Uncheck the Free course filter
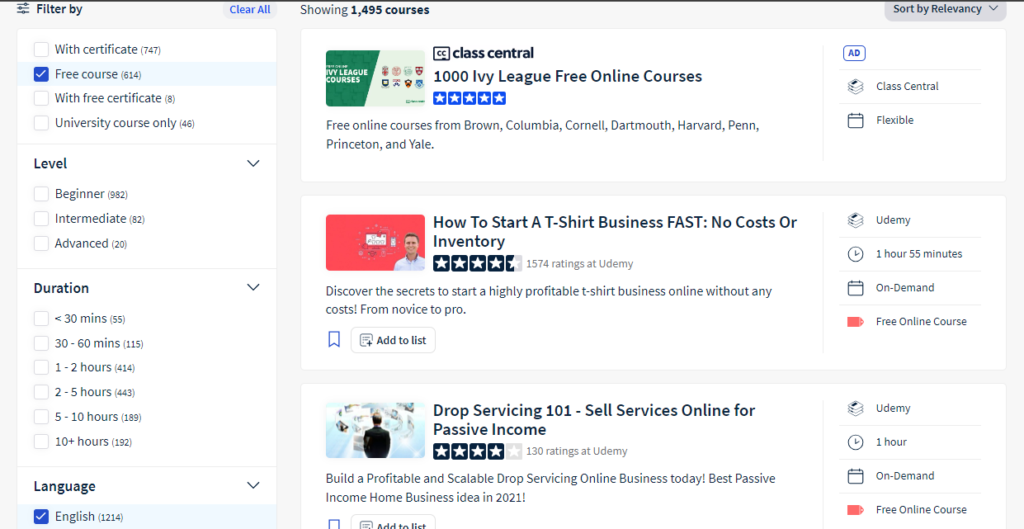The width and height of the screenshot is (1024, 529). 41,74
